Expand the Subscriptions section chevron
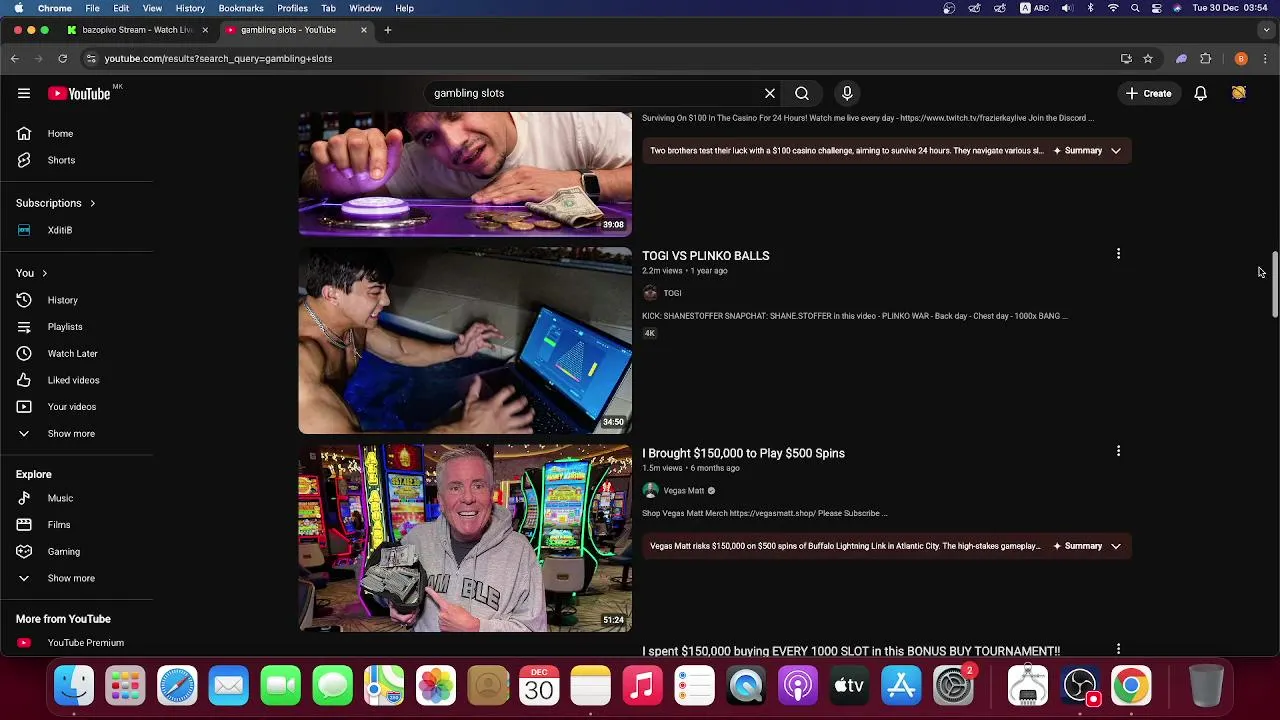Screen dimensions: 1280x720 (x=92, y=203)
